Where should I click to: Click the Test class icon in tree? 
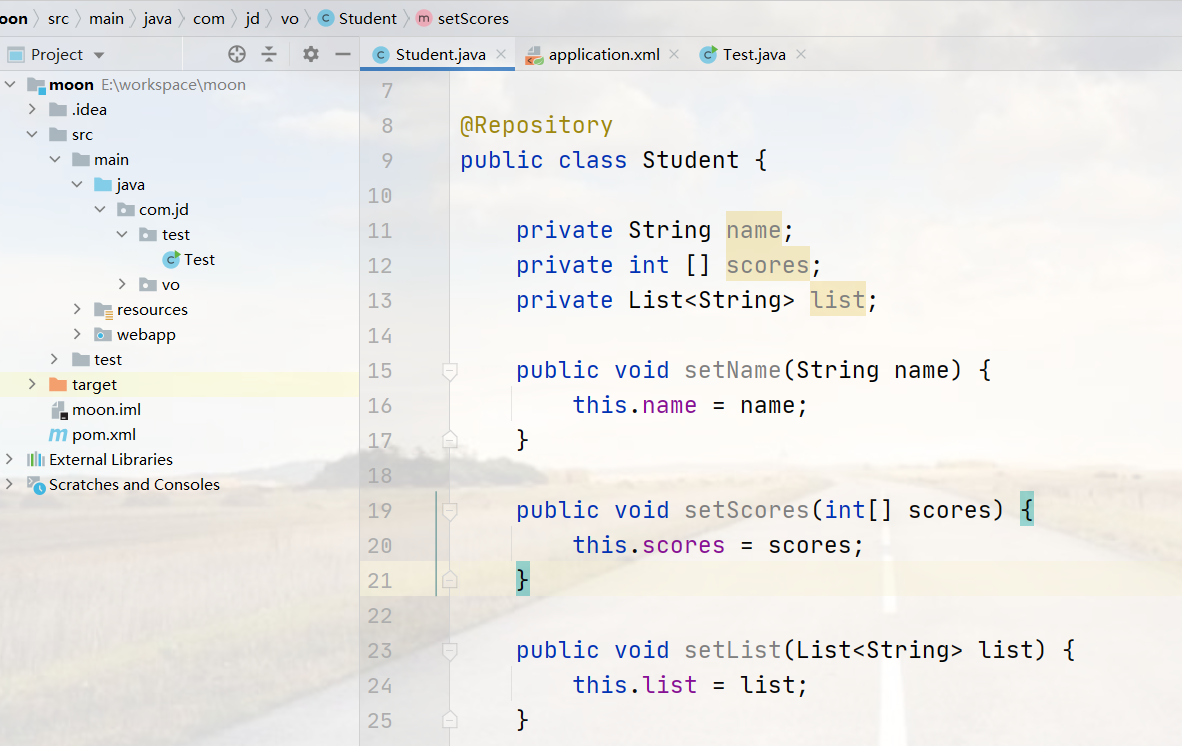[171, 259]
